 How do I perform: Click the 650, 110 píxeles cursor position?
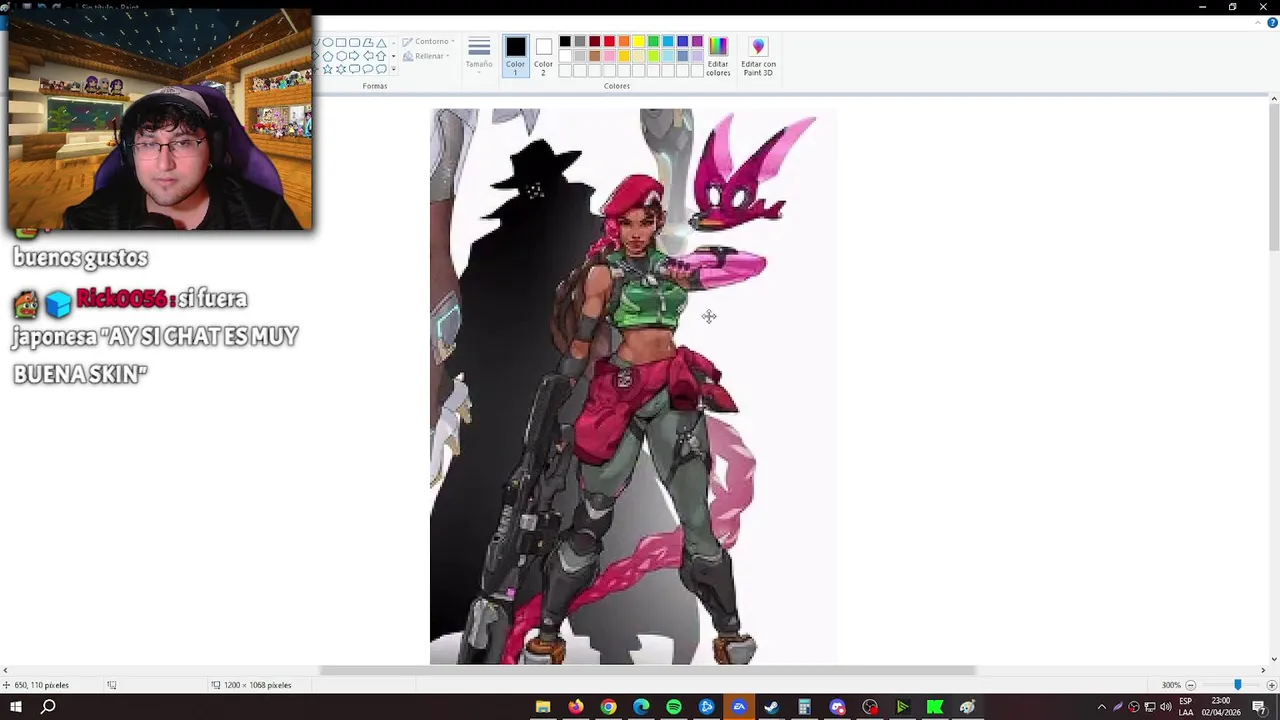tap(42, 685)
